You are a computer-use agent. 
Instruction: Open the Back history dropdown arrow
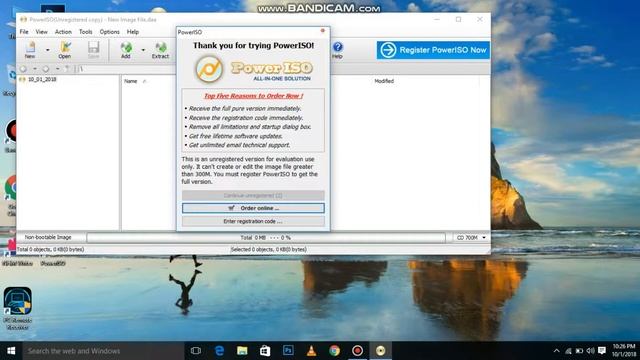point(35,69)
